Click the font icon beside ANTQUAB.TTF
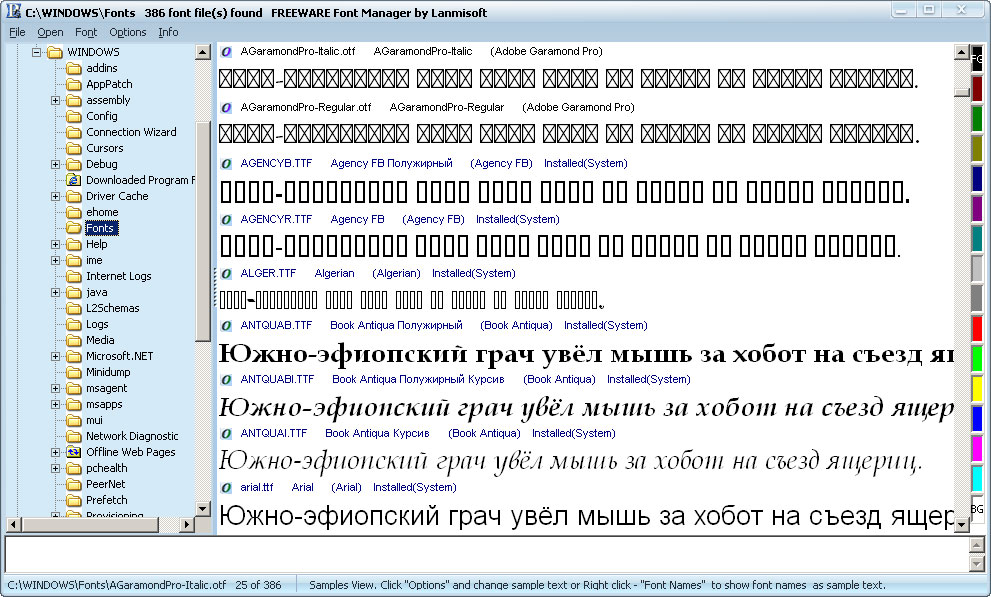This screenshot has height=597, width=991. pyautogui.click(x=226, y=325)
